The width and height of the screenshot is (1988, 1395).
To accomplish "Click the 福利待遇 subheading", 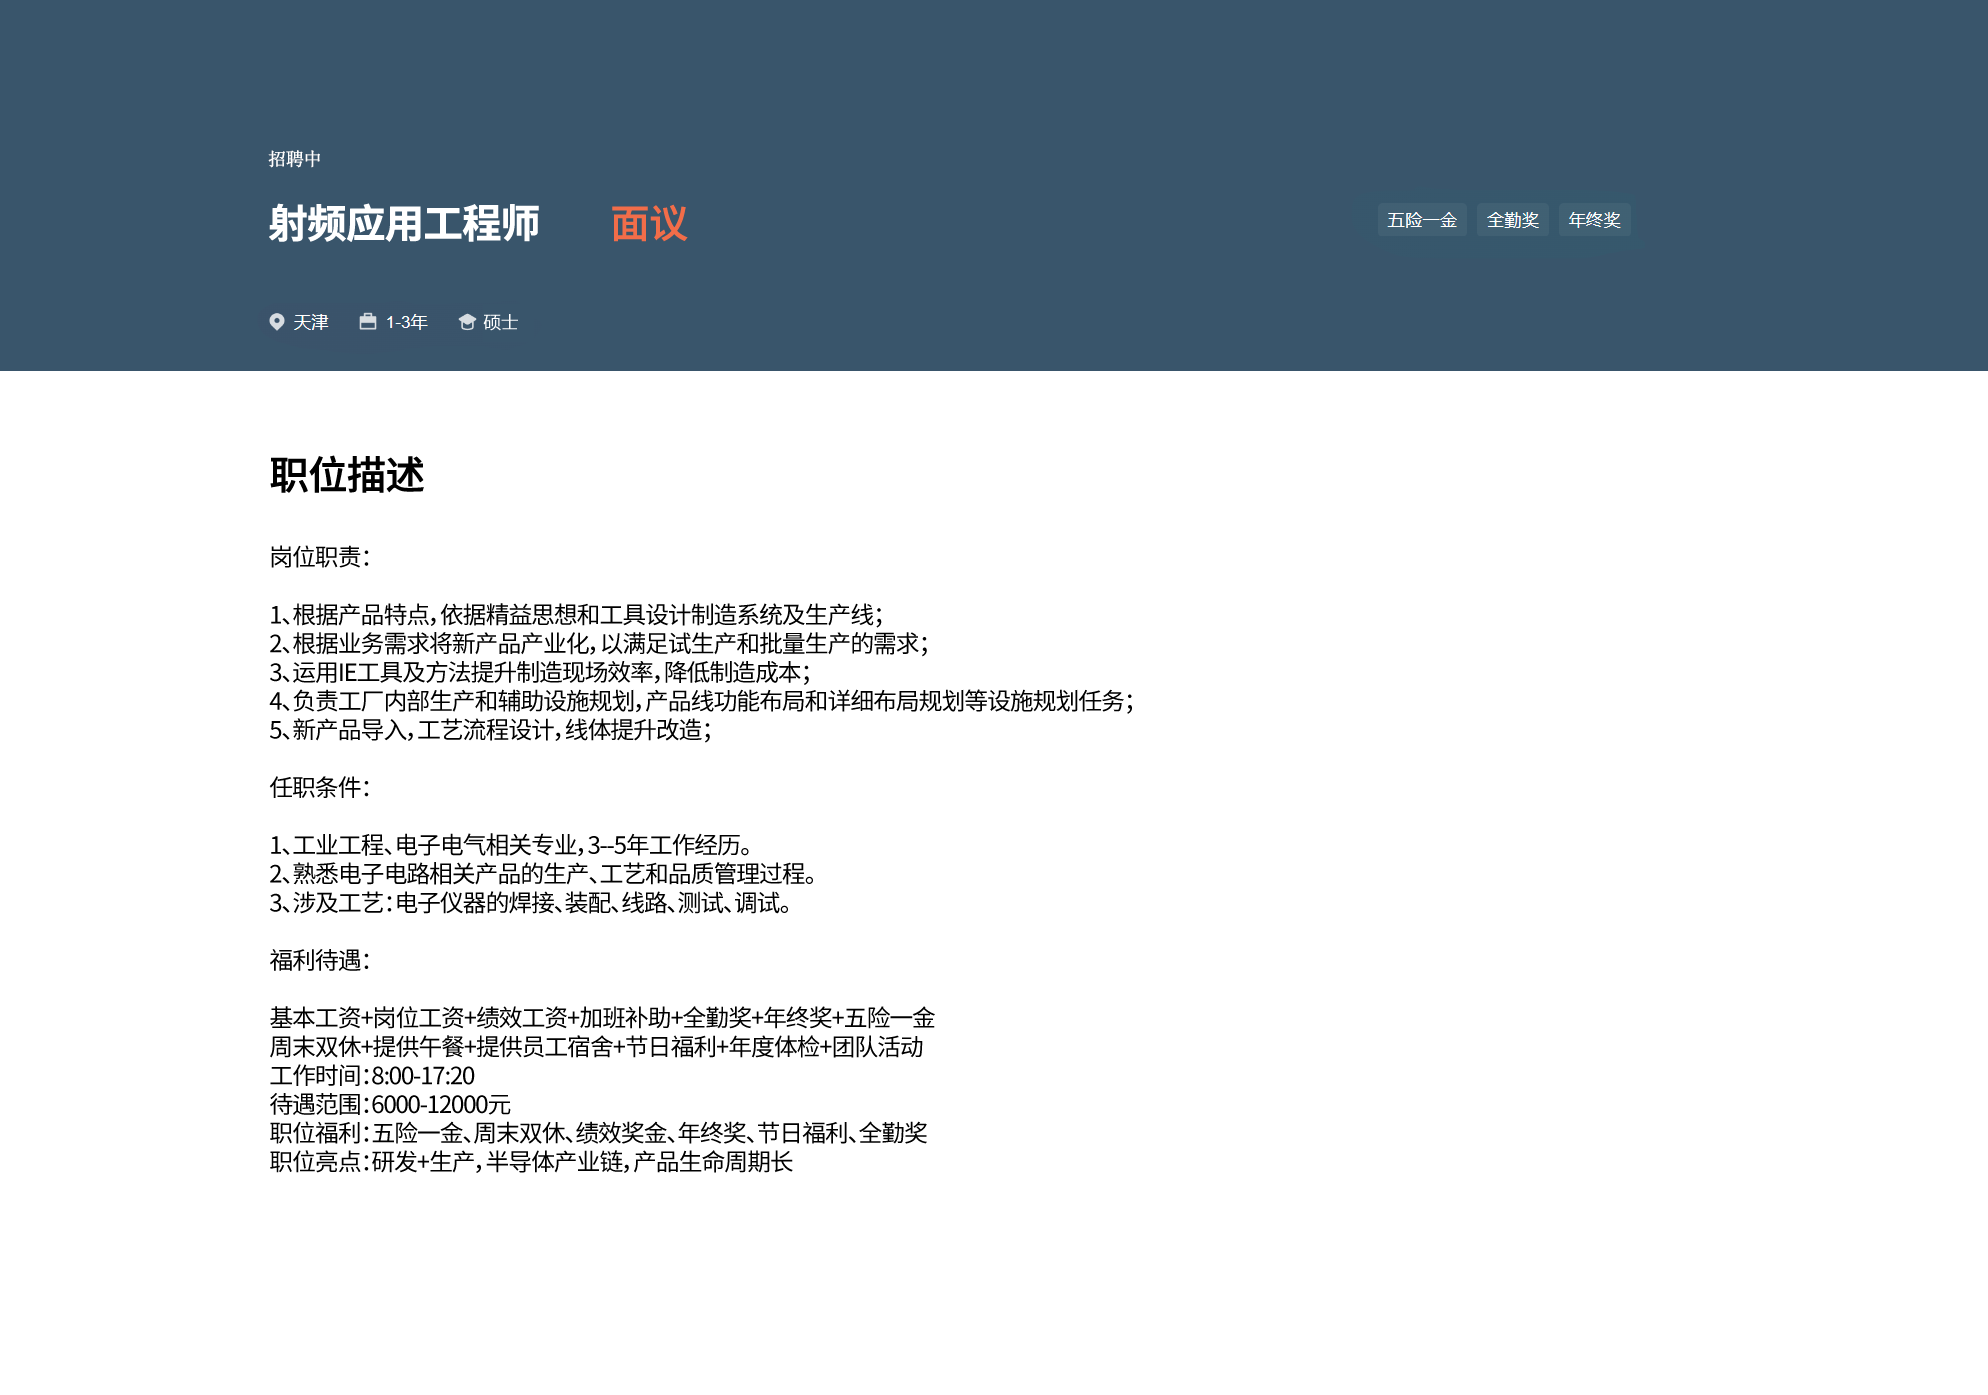I will (x=320, y=961).
